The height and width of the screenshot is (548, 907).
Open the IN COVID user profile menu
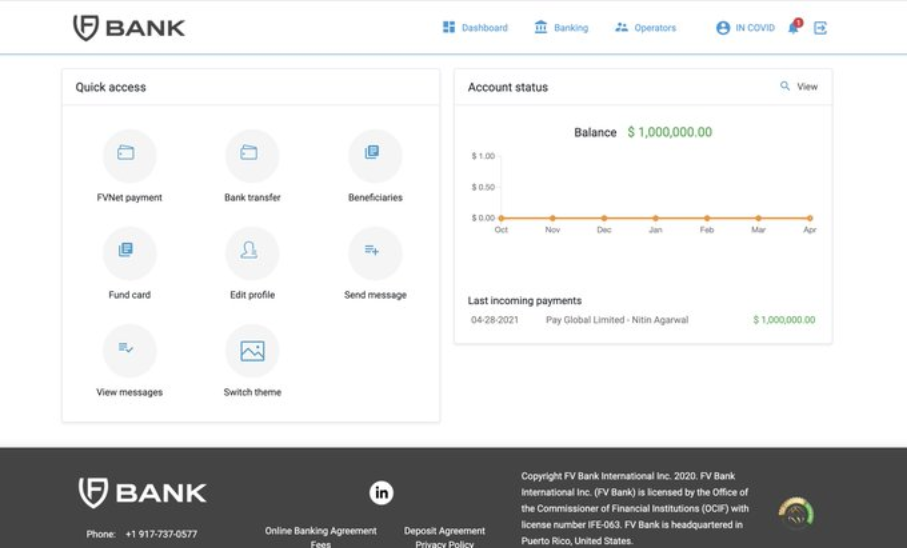click(x=746, y=27)
